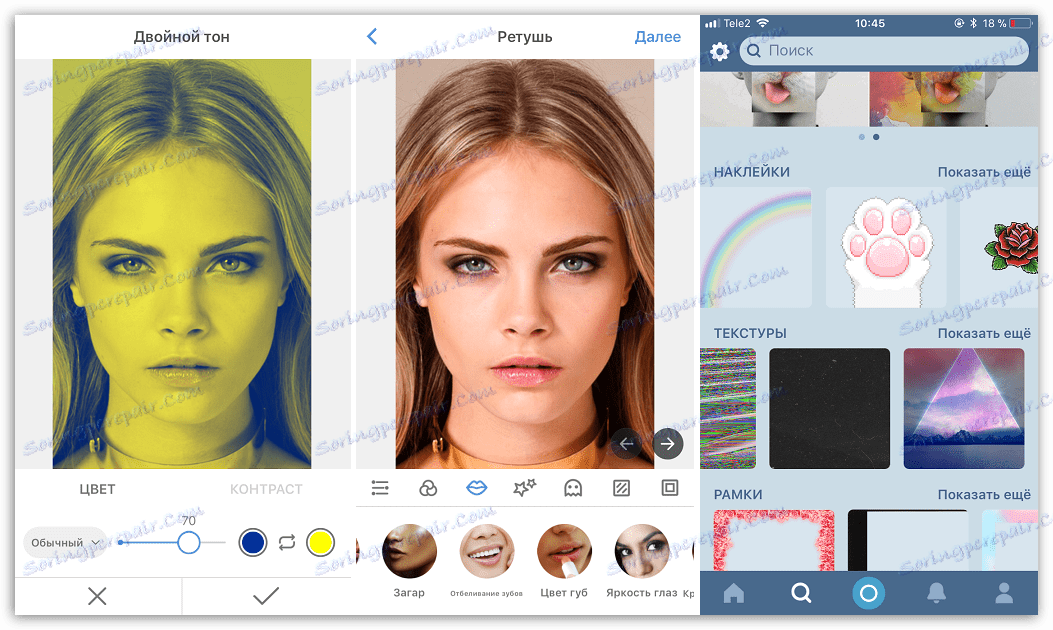Open the adjustments list icon in retouch toolbar
Image resolution: width=1053 pixels, height=630 pixels.
pyautogui.click(x=380, y=488)
